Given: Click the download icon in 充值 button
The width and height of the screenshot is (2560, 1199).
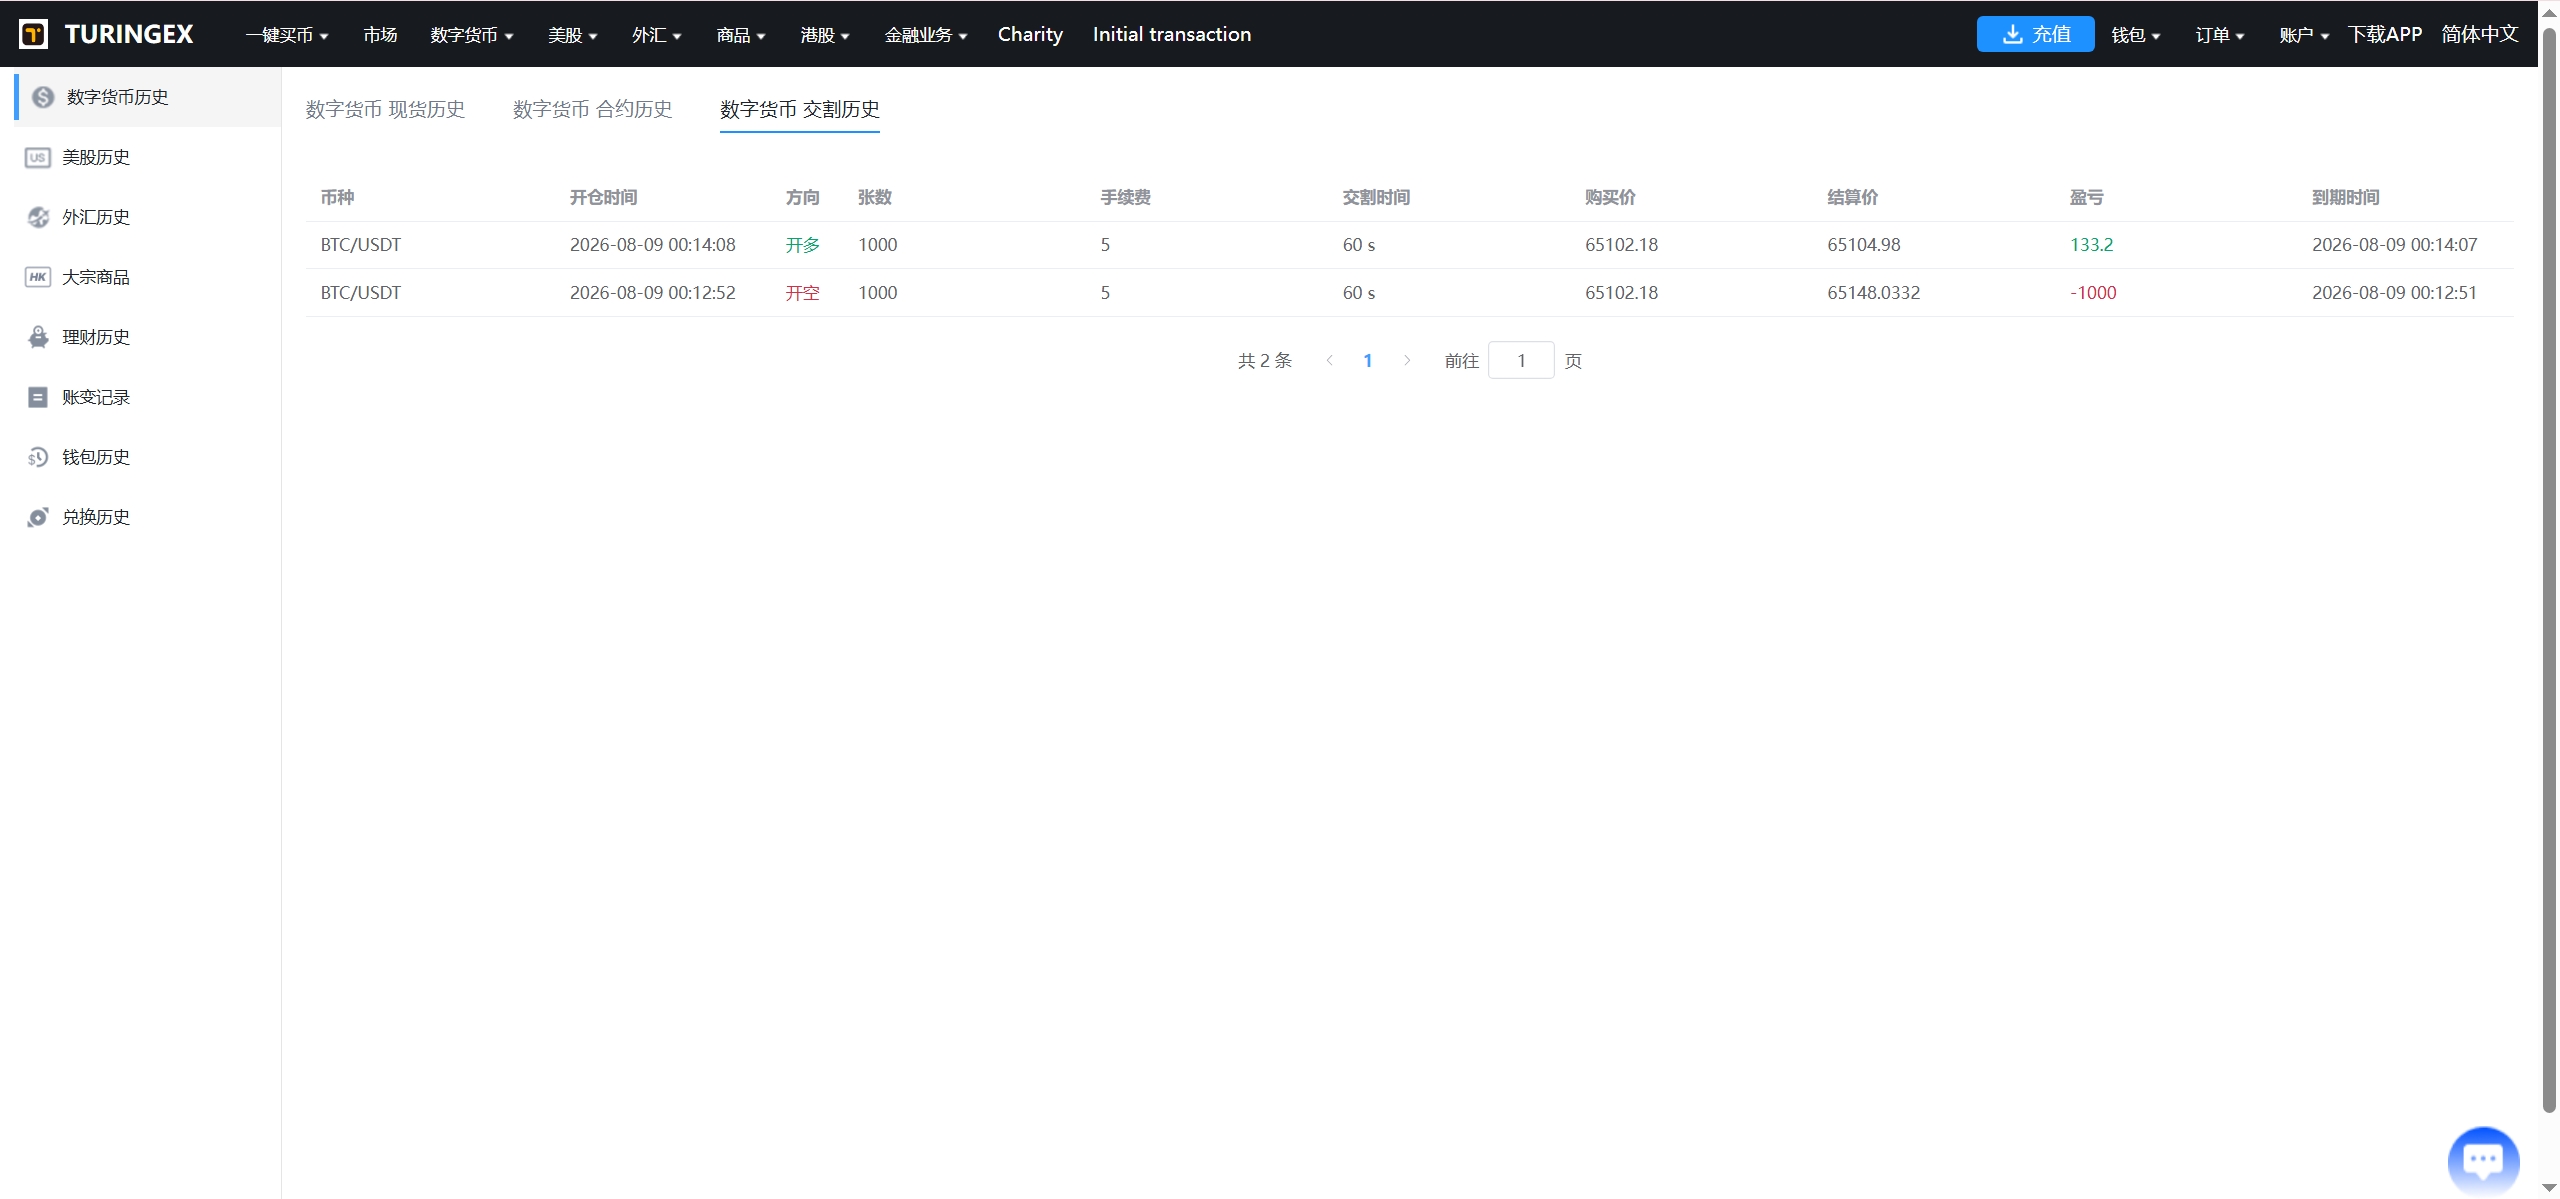Looking at the screenshot, I should pyautogui.click(x=2012, y=34).
